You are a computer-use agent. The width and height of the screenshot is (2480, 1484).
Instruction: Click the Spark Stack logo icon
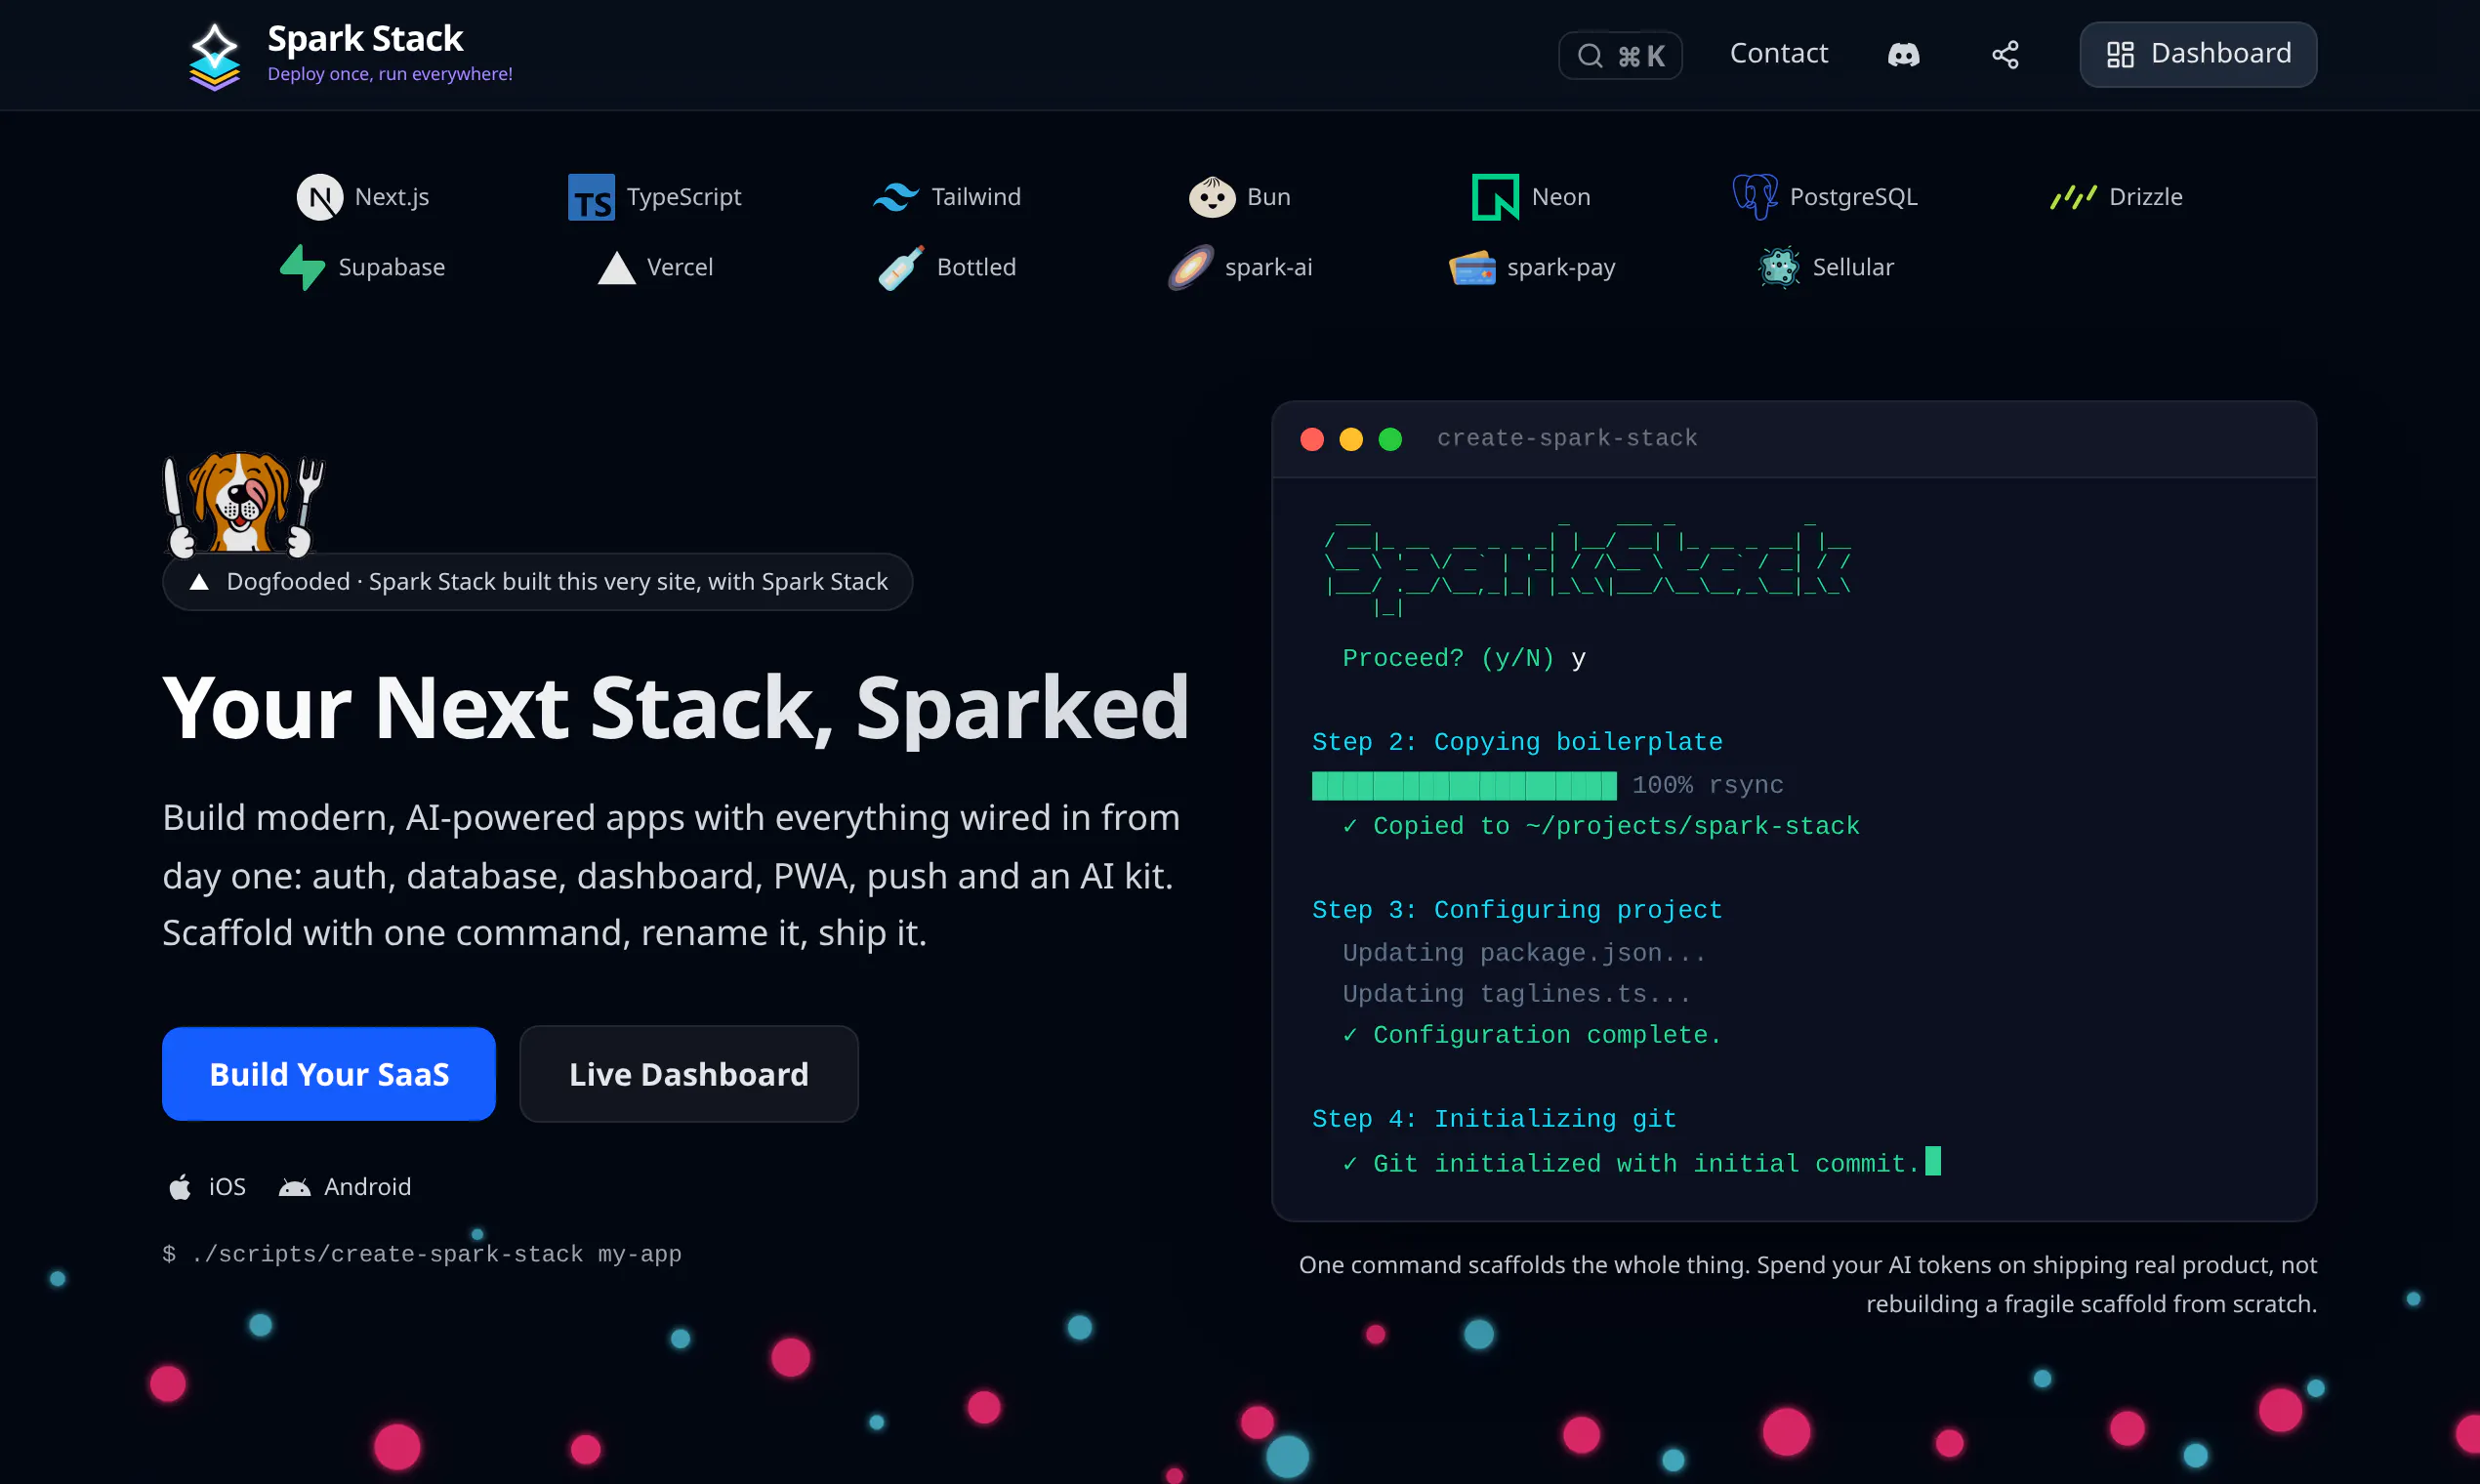pos(215,56)
